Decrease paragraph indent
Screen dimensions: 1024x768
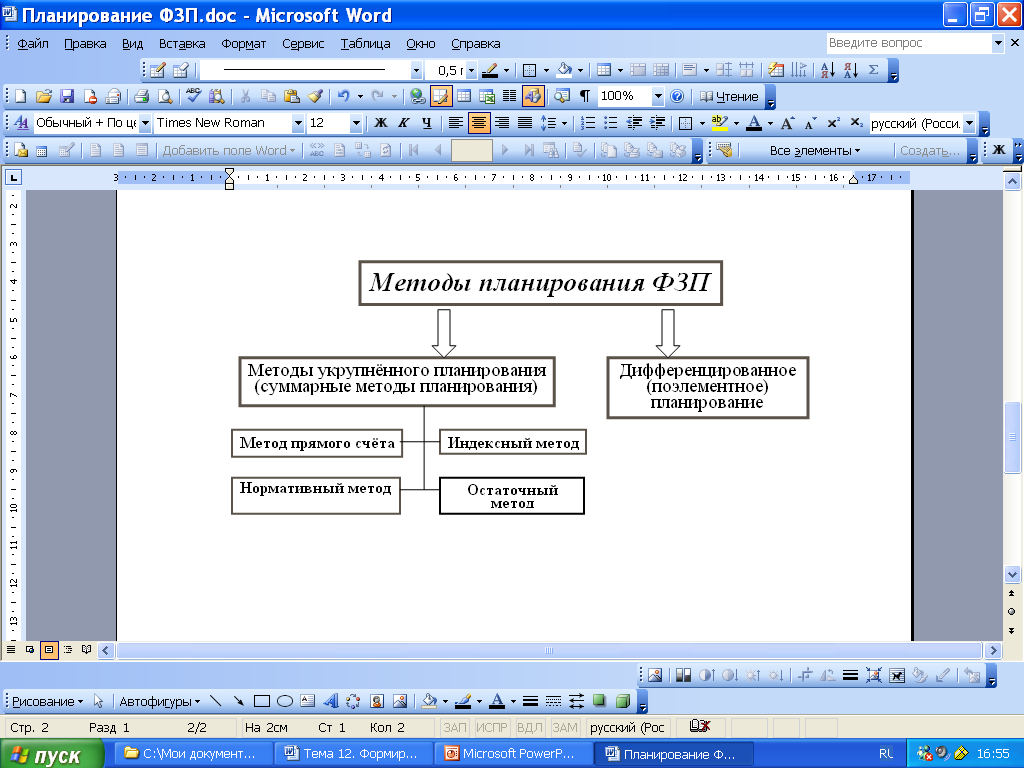(x=633, y=123)
